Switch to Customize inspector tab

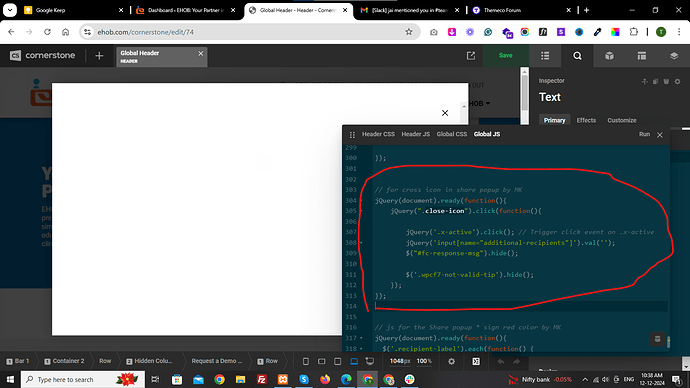pos(622,120)
